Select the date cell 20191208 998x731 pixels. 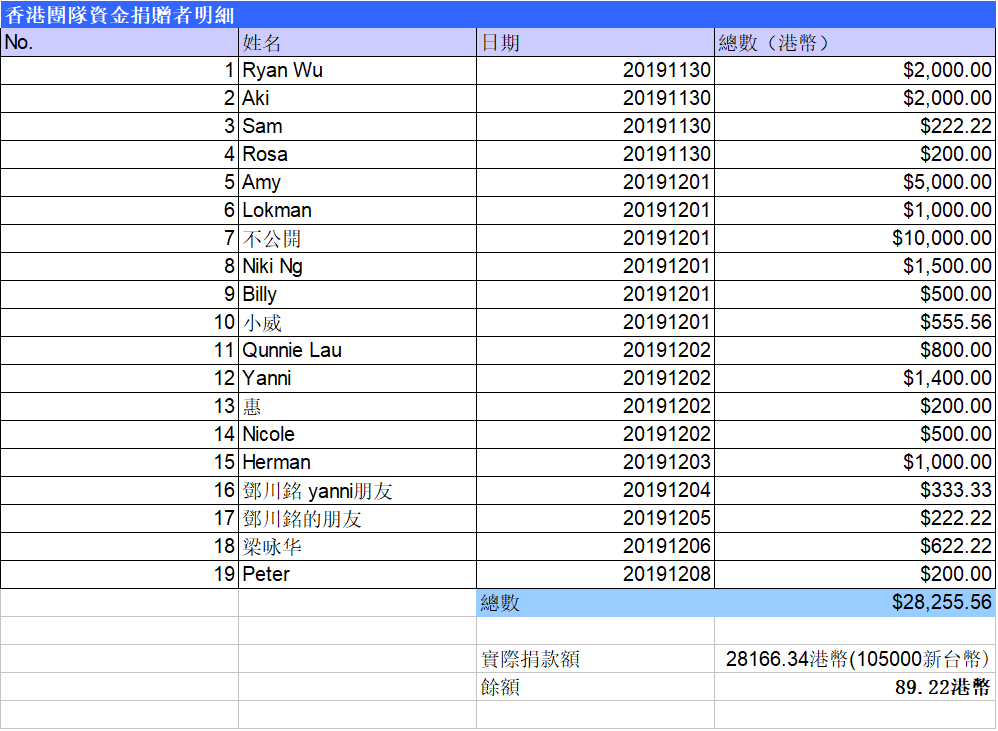pos(595,575)
